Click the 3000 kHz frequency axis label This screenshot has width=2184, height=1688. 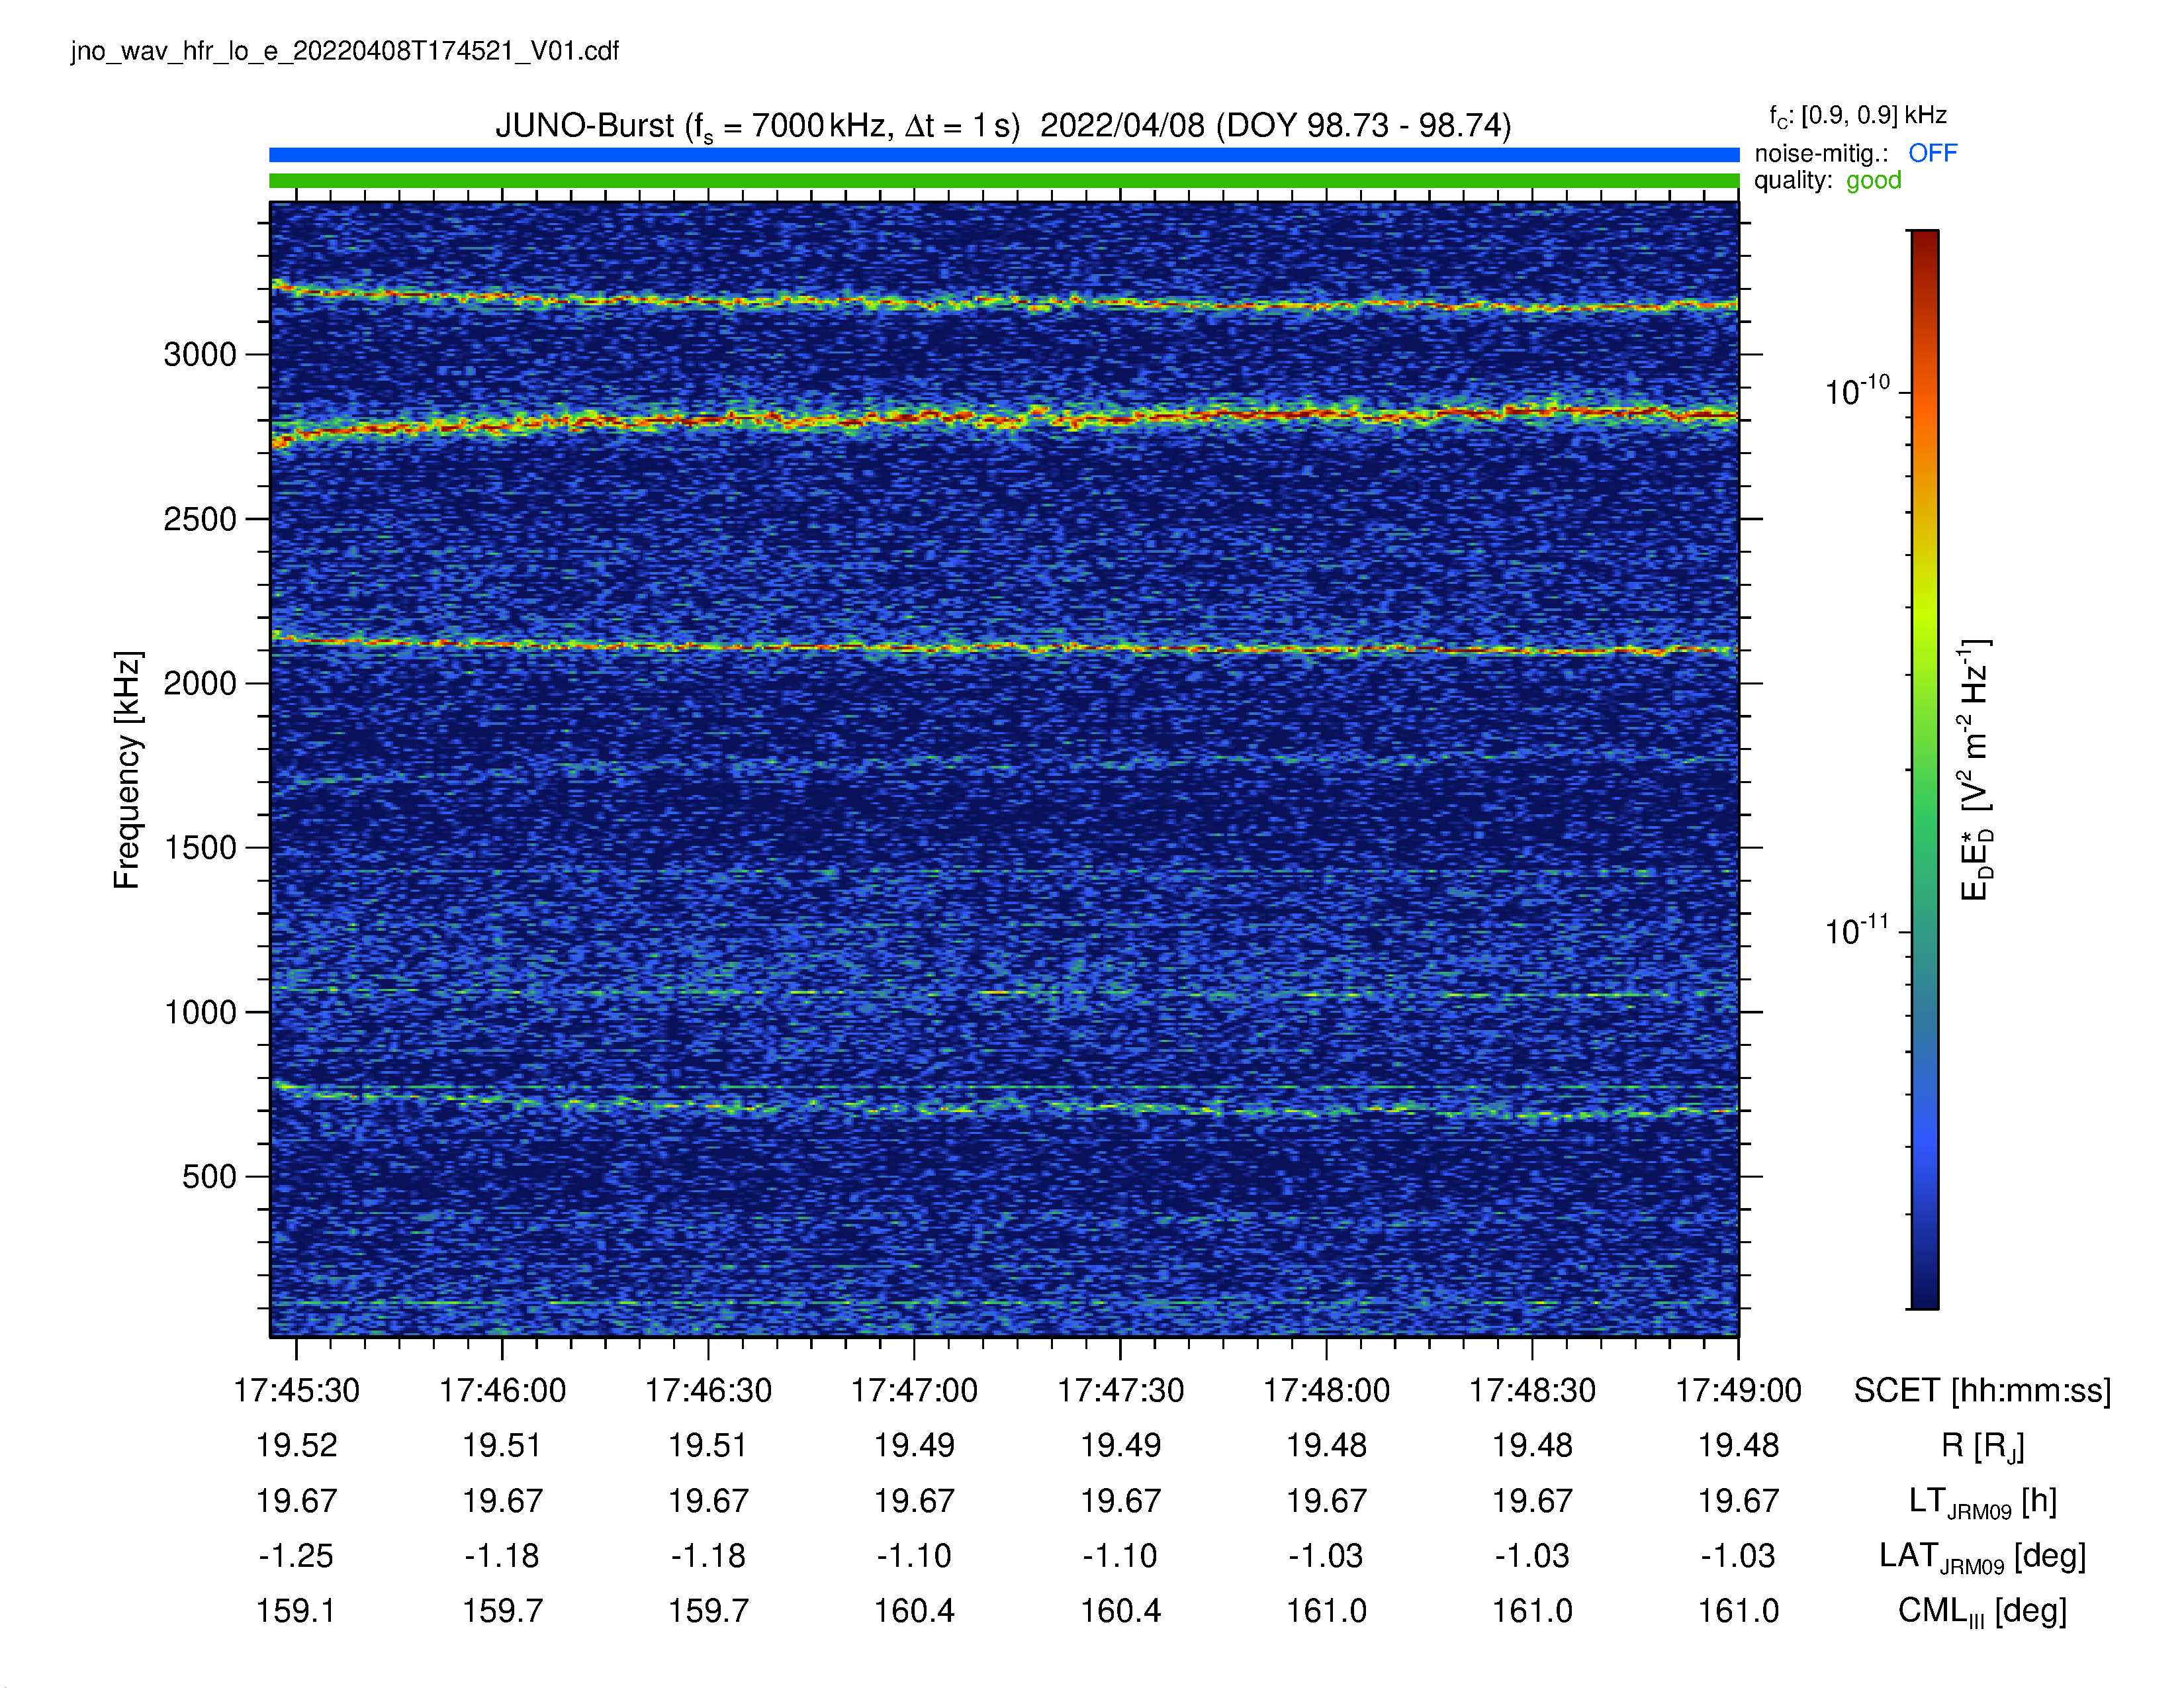click(x=200, y=354)
